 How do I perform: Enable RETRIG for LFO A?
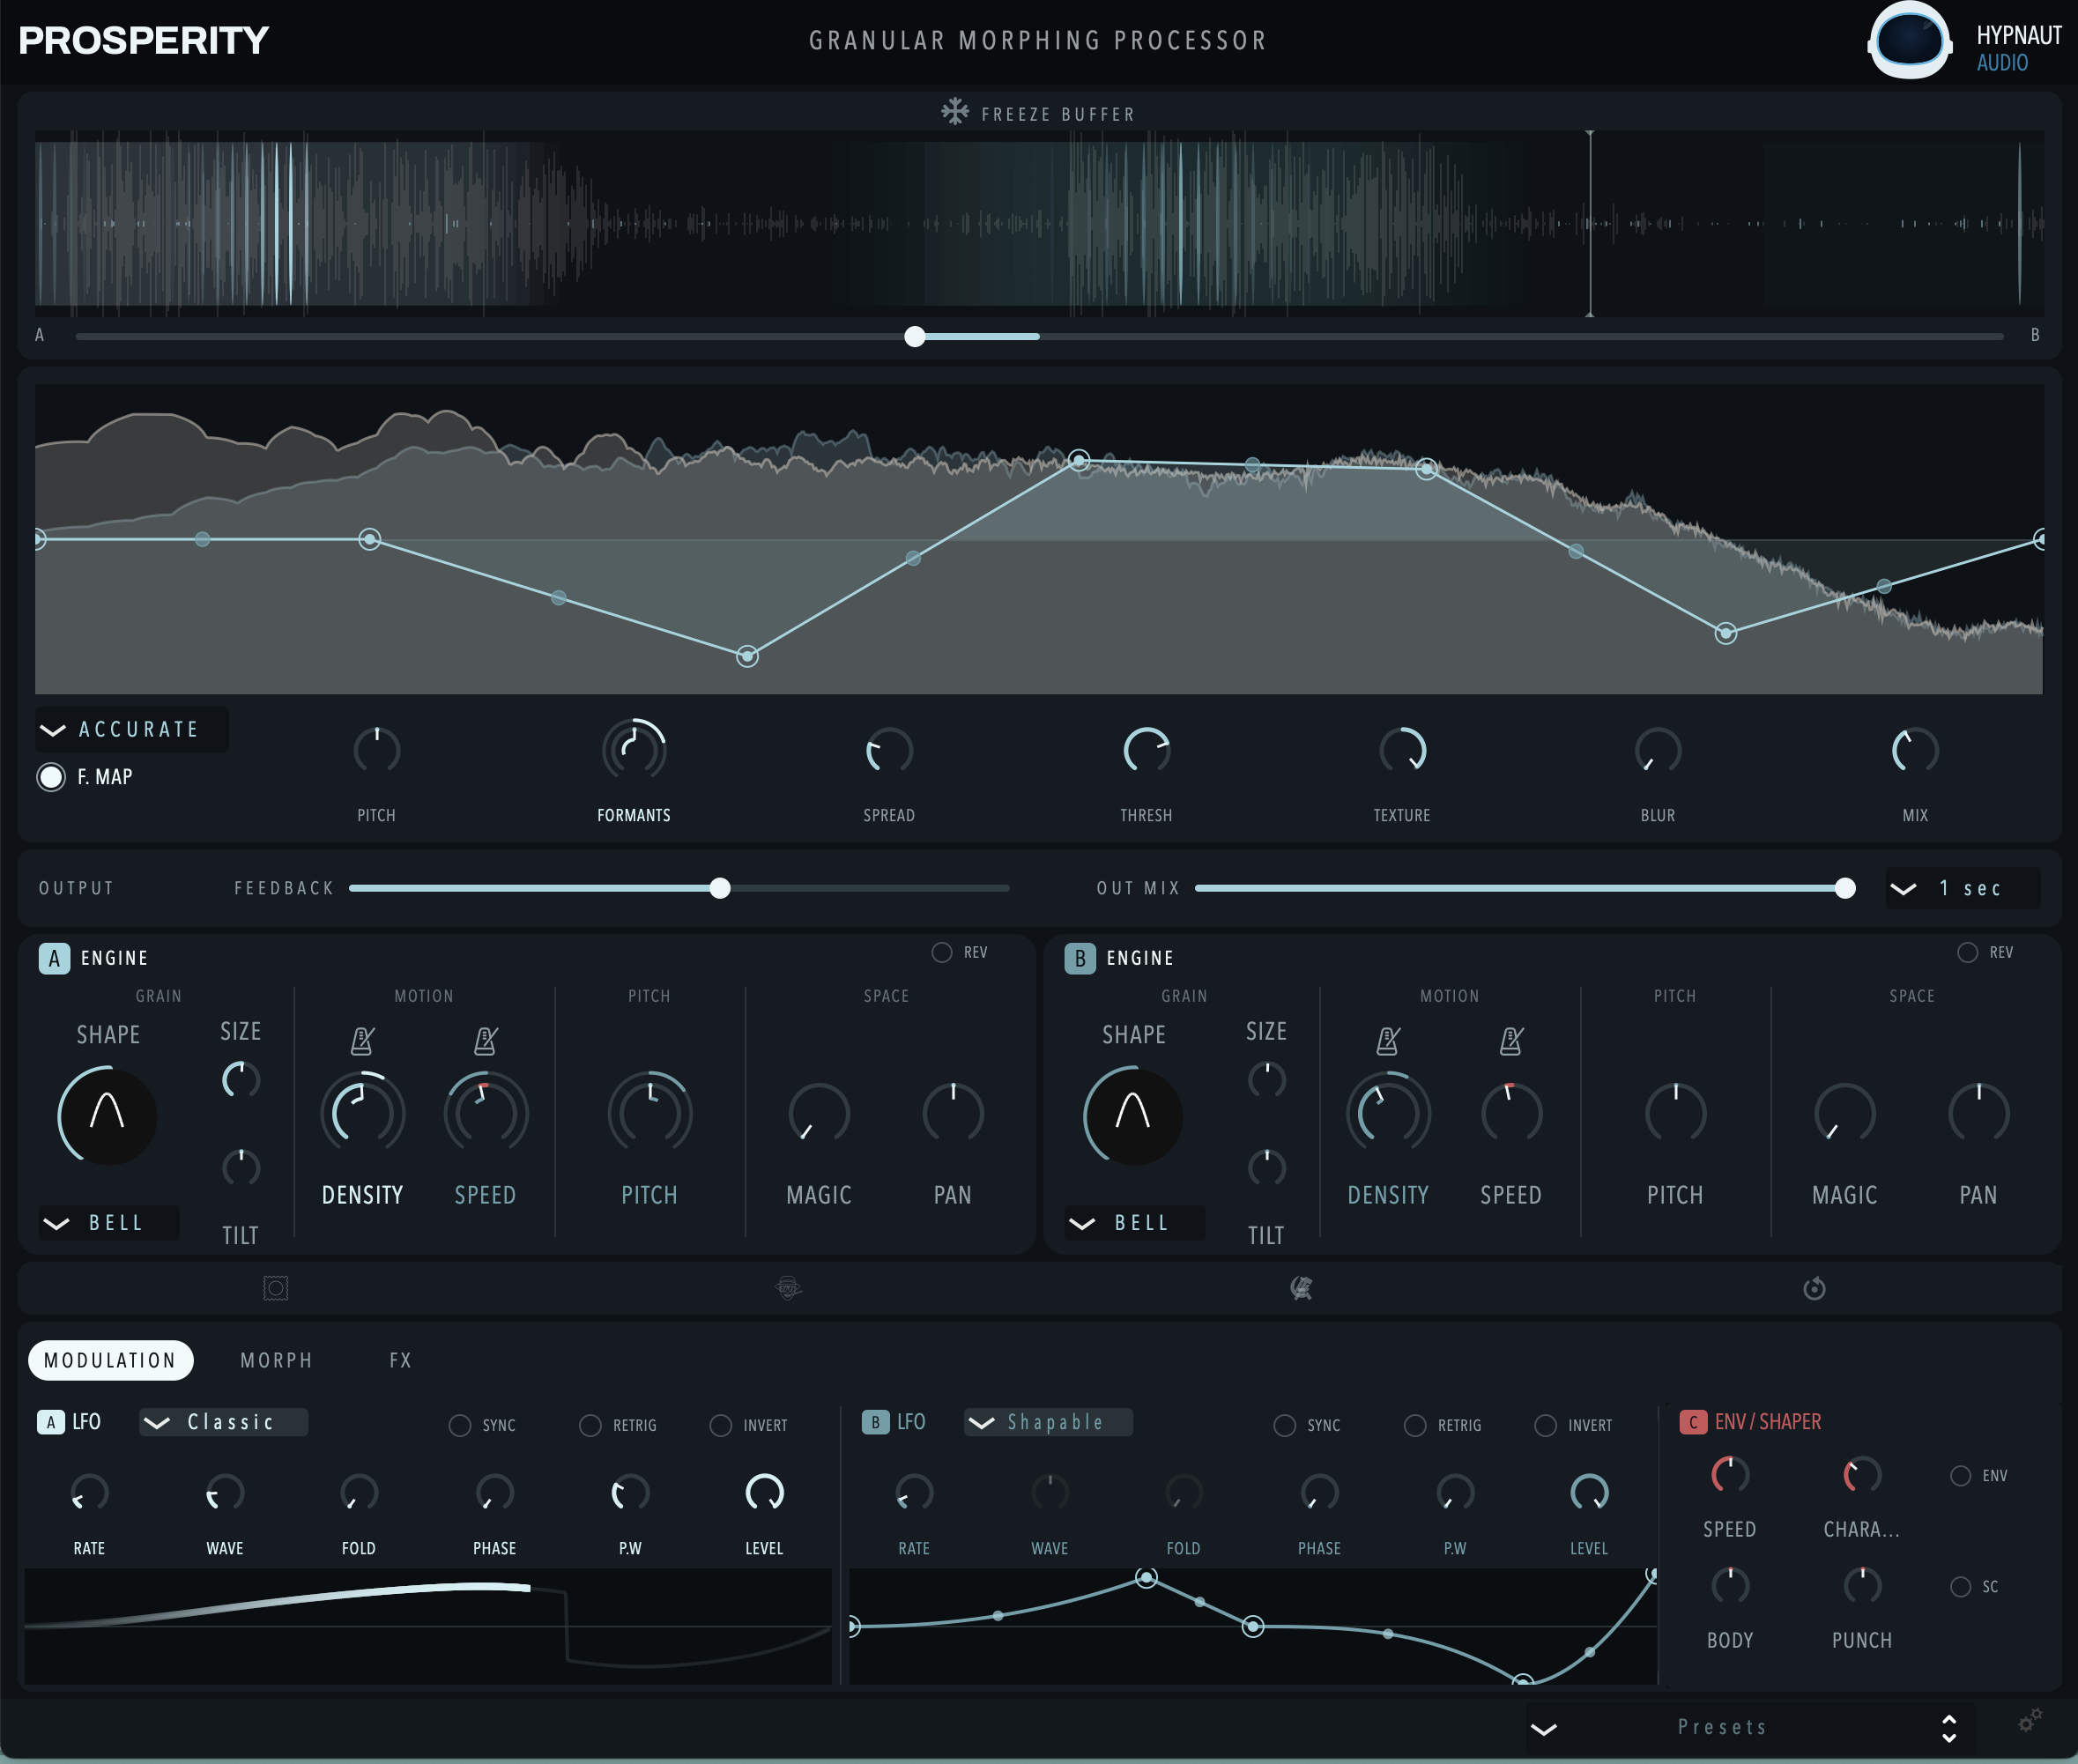(590, 1425)
